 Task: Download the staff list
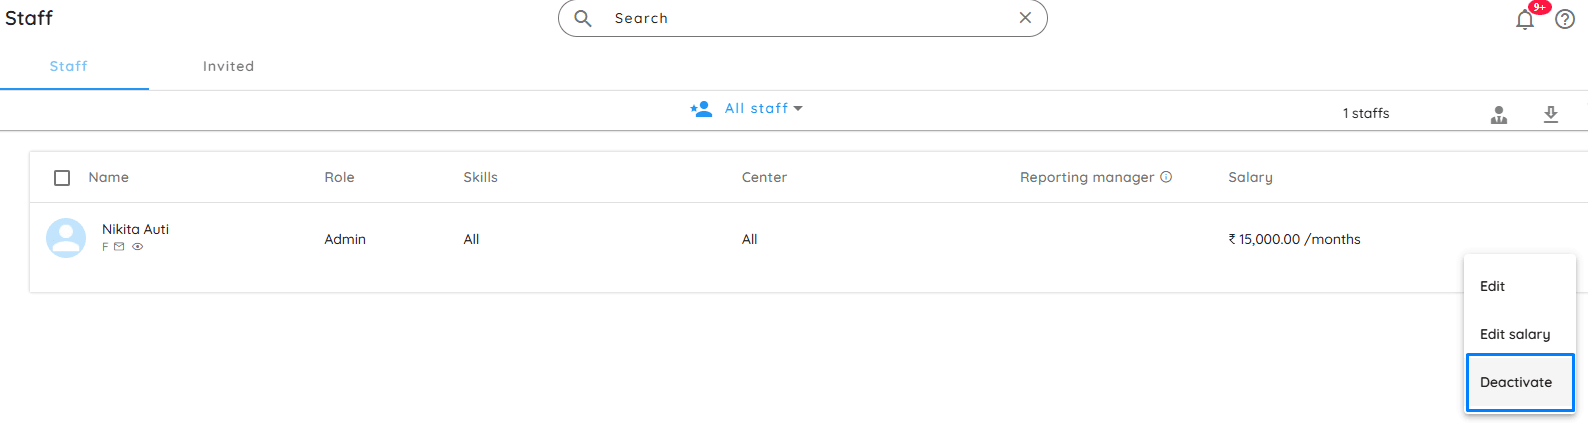coord(1551,114)
